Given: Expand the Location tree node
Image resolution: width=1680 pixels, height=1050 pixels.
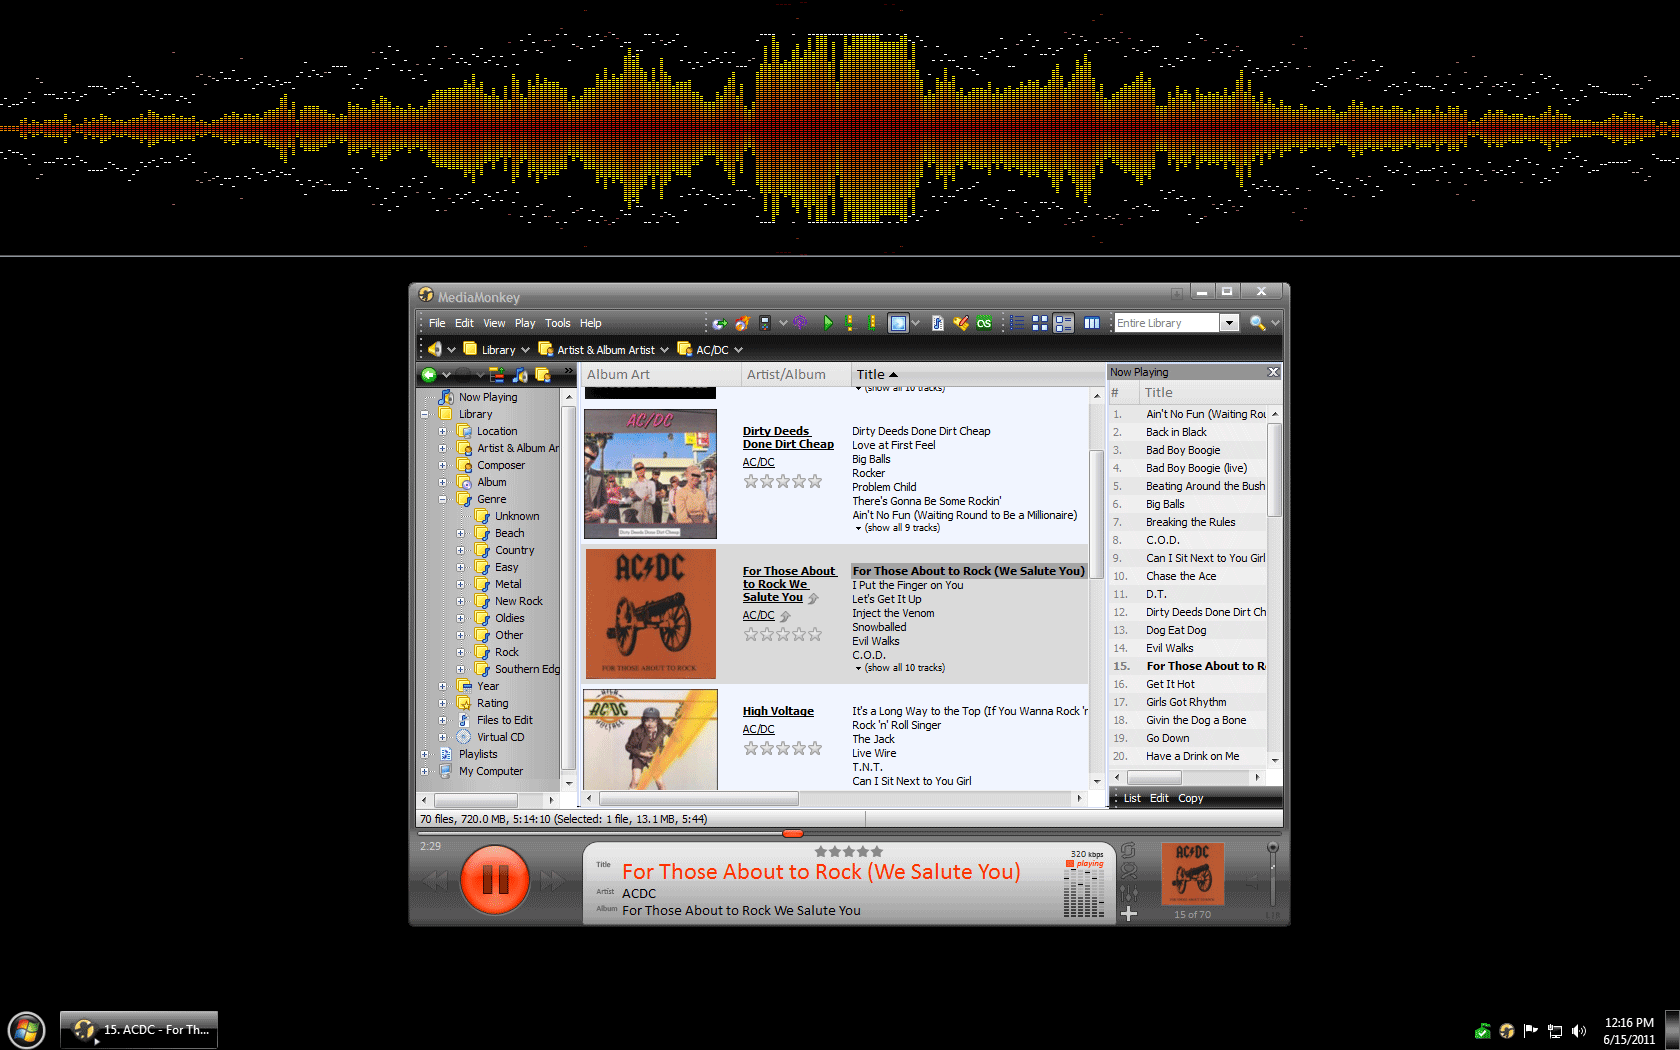Looking at the screenshot, I should click(443, 431).
